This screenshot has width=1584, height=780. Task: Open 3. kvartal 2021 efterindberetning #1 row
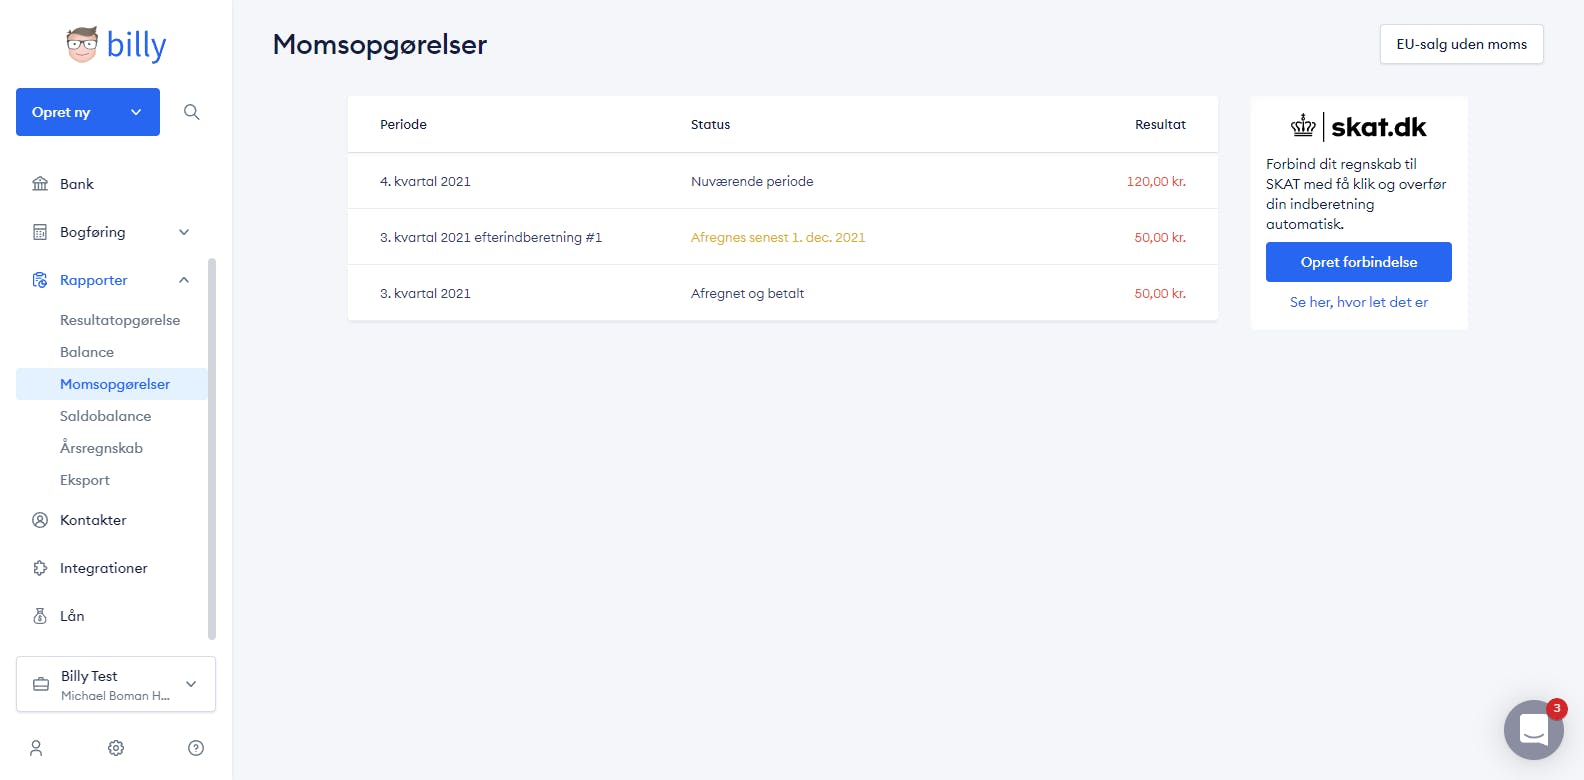coord(783,237)
